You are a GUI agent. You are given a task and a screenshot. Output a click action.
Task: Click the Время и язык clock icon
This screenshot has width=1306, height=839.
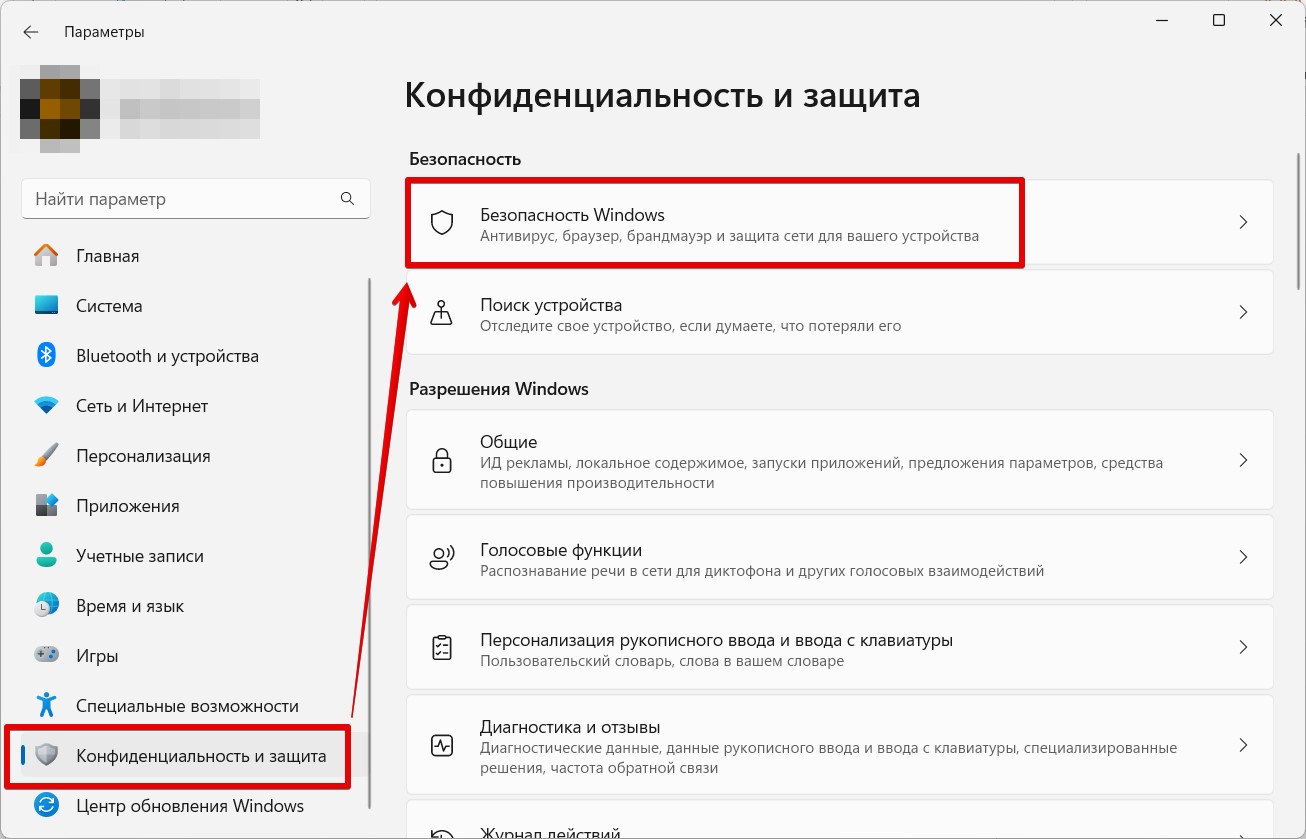pos(46,606)
